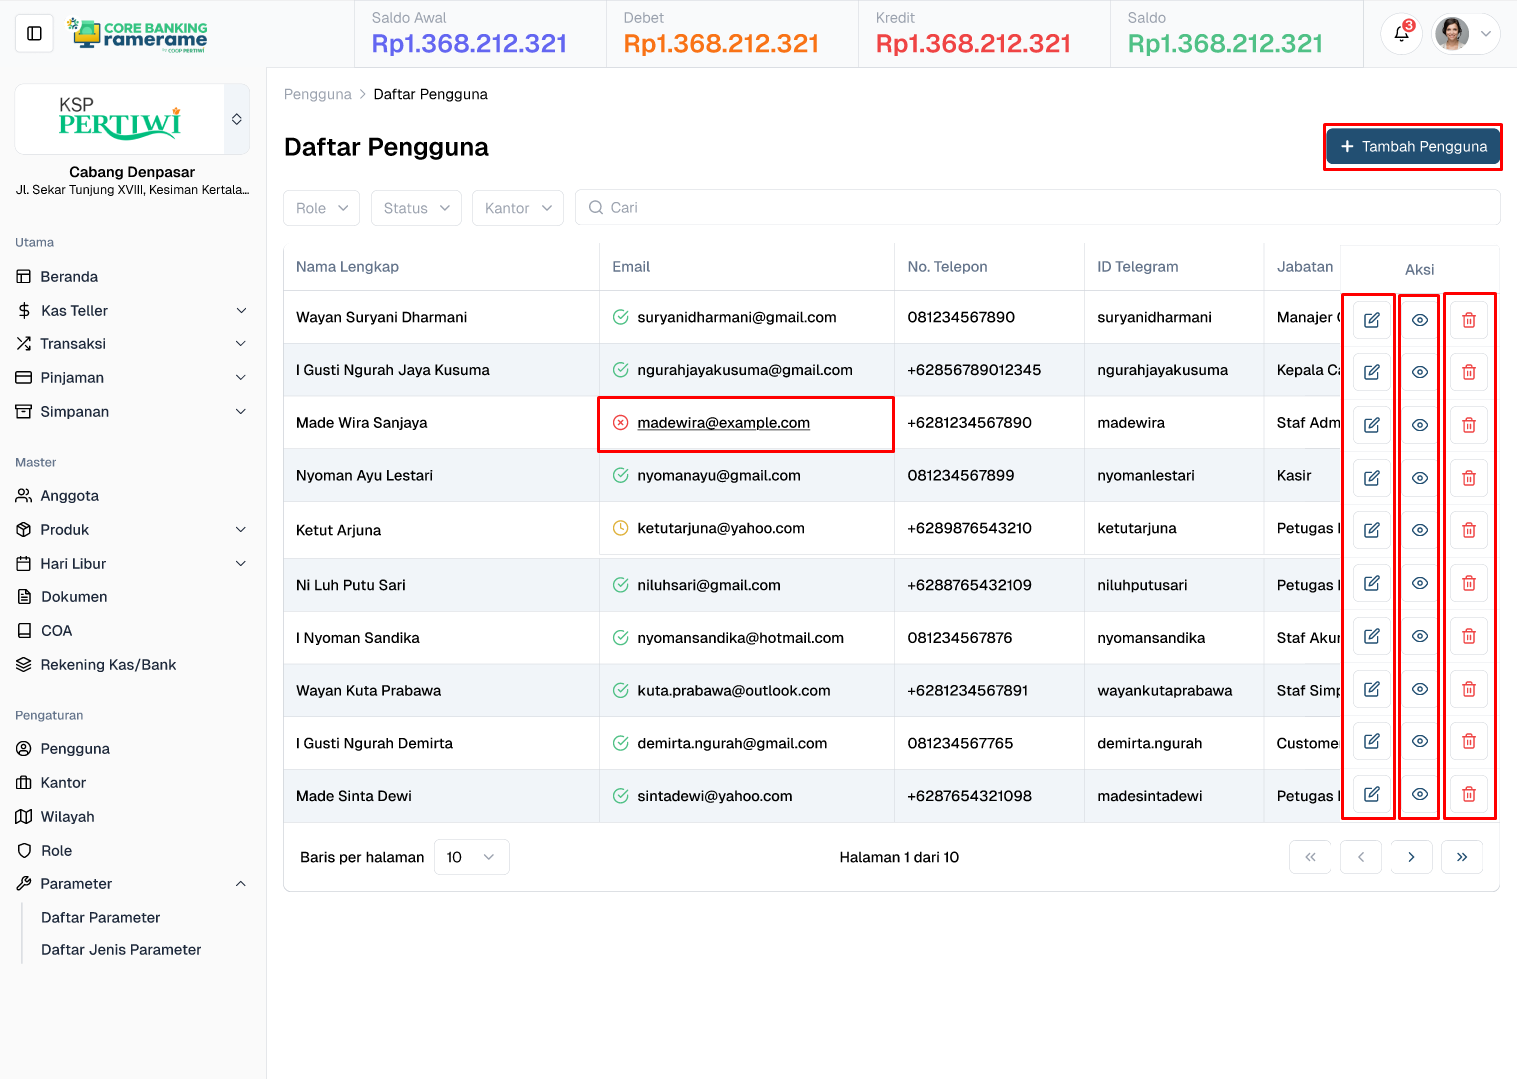Image resolution: width=1517 pixels, height=1079 pixels.
Task: Open the profile avatar menu top right
Action: (1463, 33)
